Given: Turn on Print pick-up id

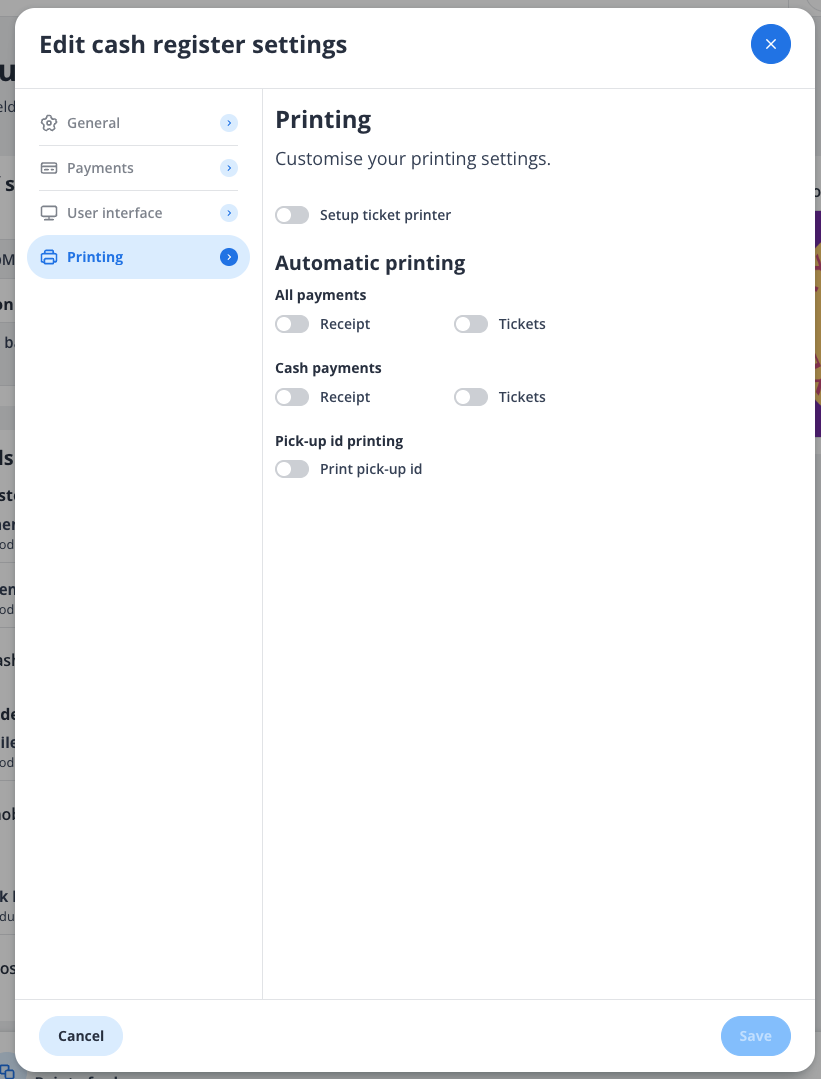Looking at the screenshot, I should pyautogui.click(x=292, y=468).
